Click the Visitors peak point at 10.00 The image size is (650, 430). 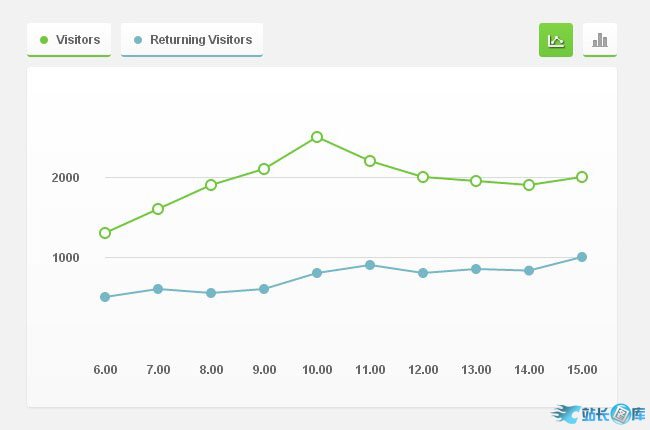click(x=317, y=137)
